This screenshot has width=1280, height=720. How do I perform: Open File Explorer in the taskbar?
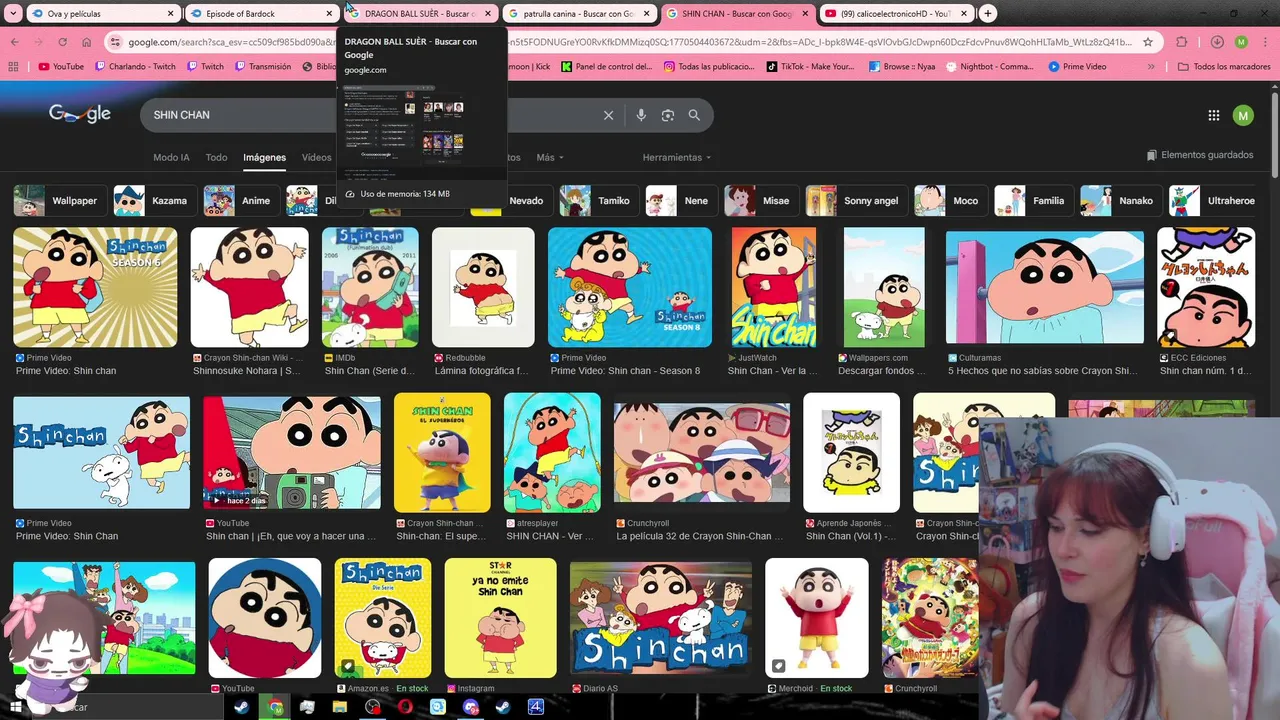[340, 707]
